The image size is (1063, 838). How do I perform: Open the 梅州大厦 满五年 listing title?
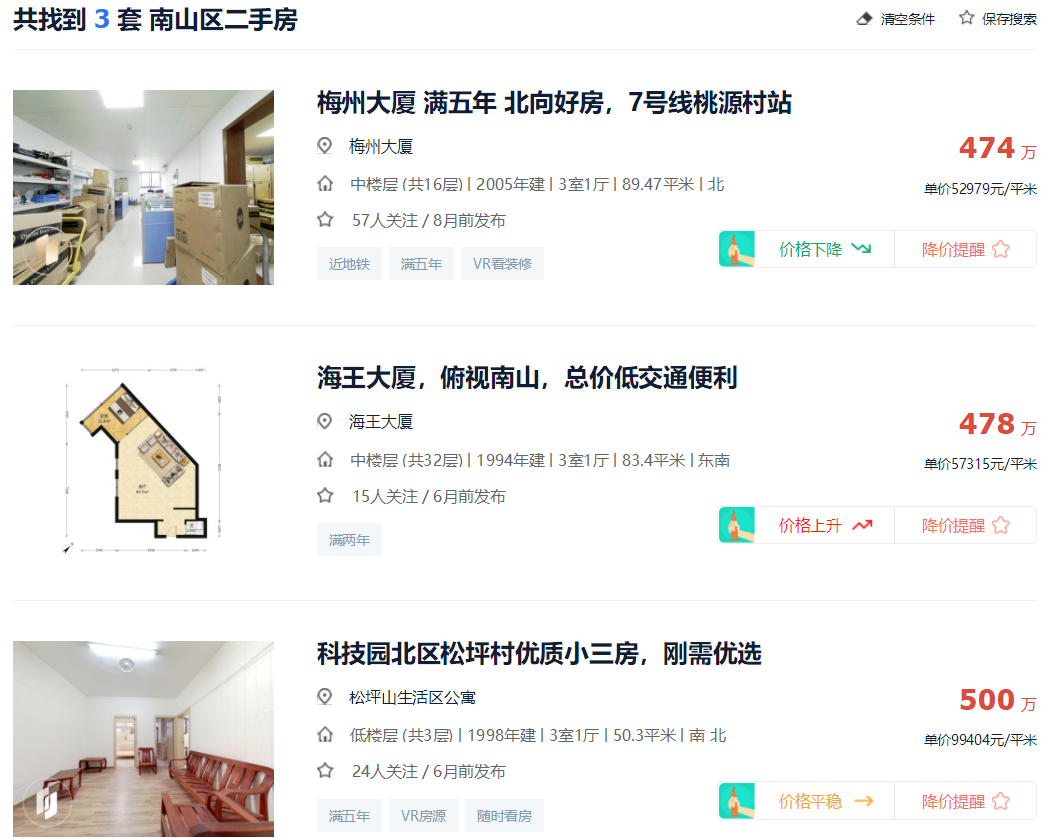click(x=554, y=103)
